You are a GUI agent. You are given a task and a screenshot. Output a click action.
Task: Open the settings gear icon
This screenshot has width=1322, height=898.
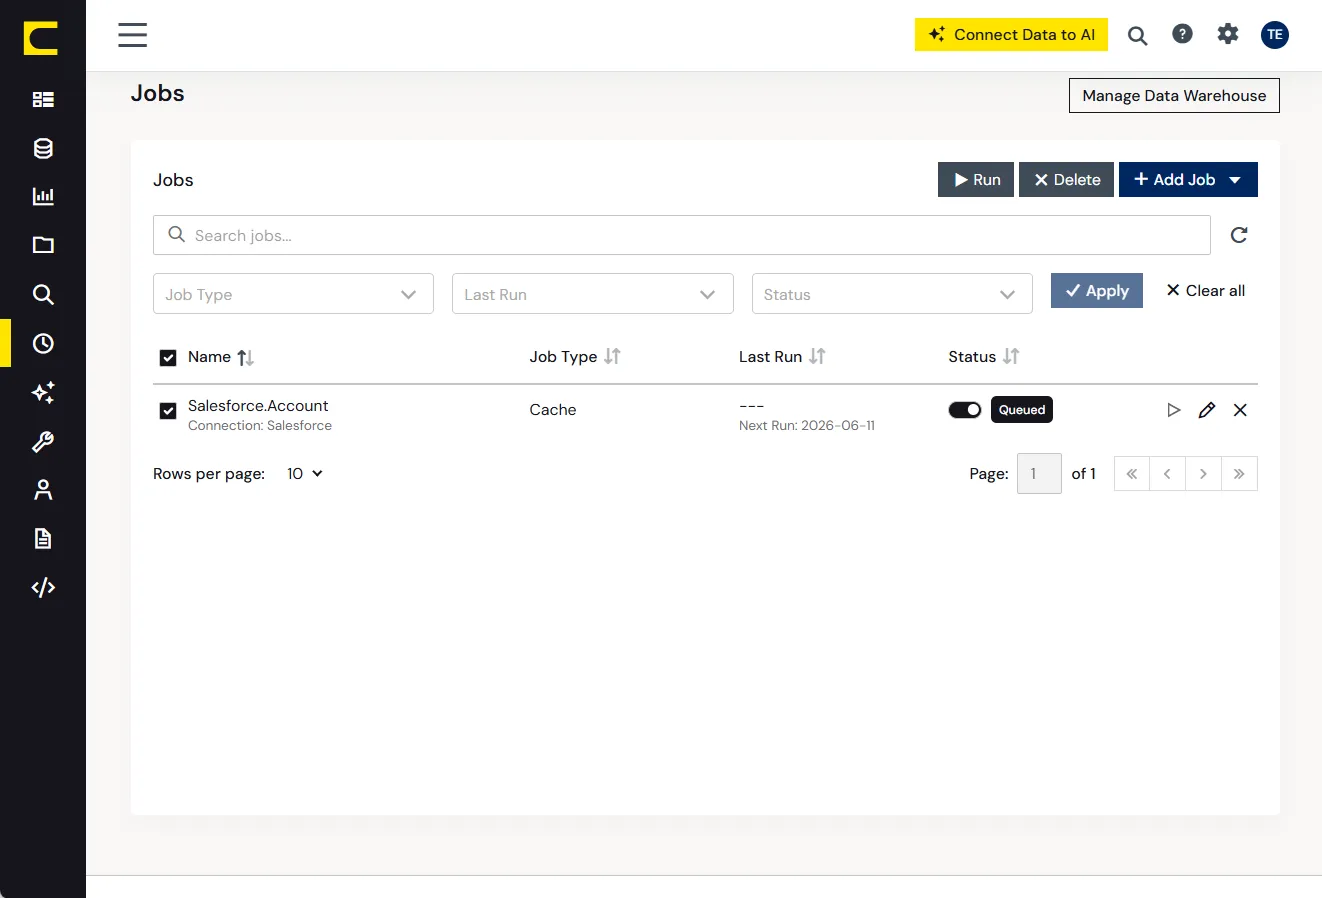pyautogui.click(x=1228, y=34)
